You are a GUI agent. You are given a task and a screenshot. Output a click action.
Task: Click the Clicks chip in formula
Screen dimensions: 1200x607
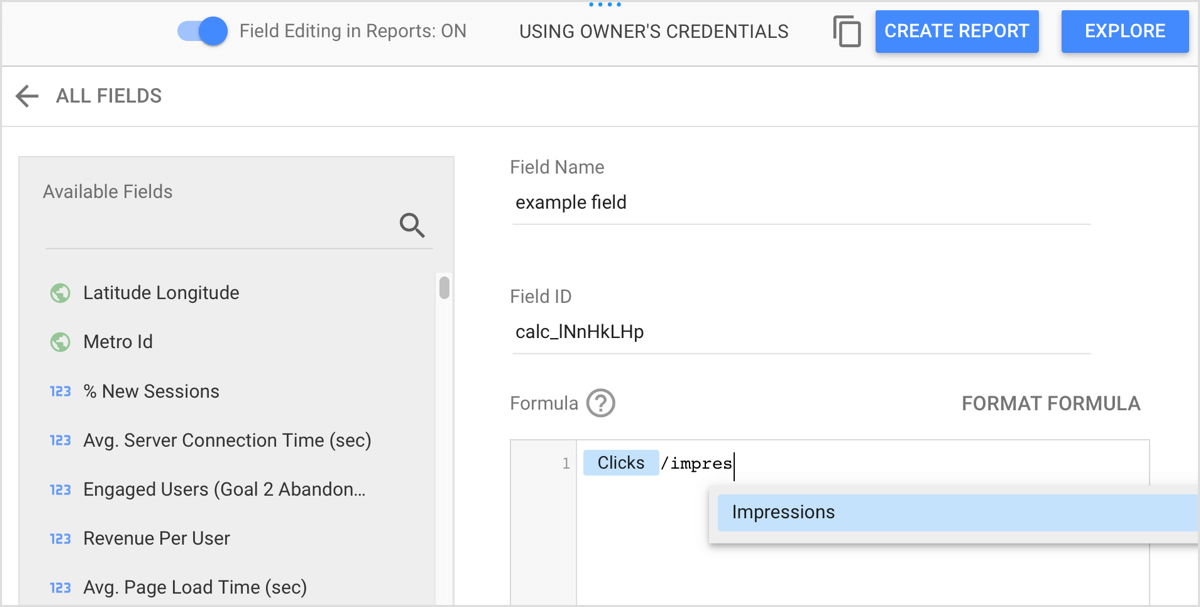[x=620, y=463]
